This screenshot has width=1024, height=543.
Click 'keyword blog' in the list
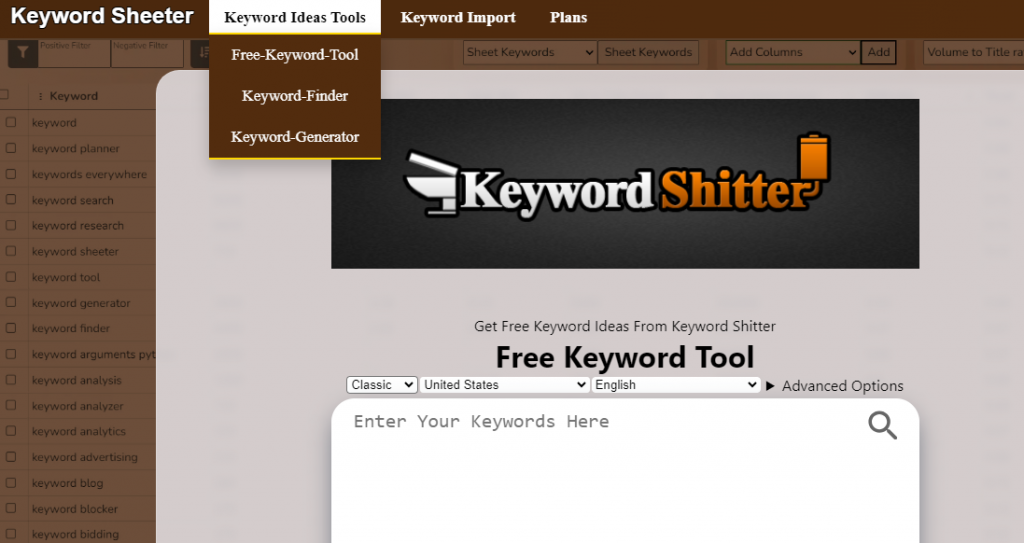67,483
